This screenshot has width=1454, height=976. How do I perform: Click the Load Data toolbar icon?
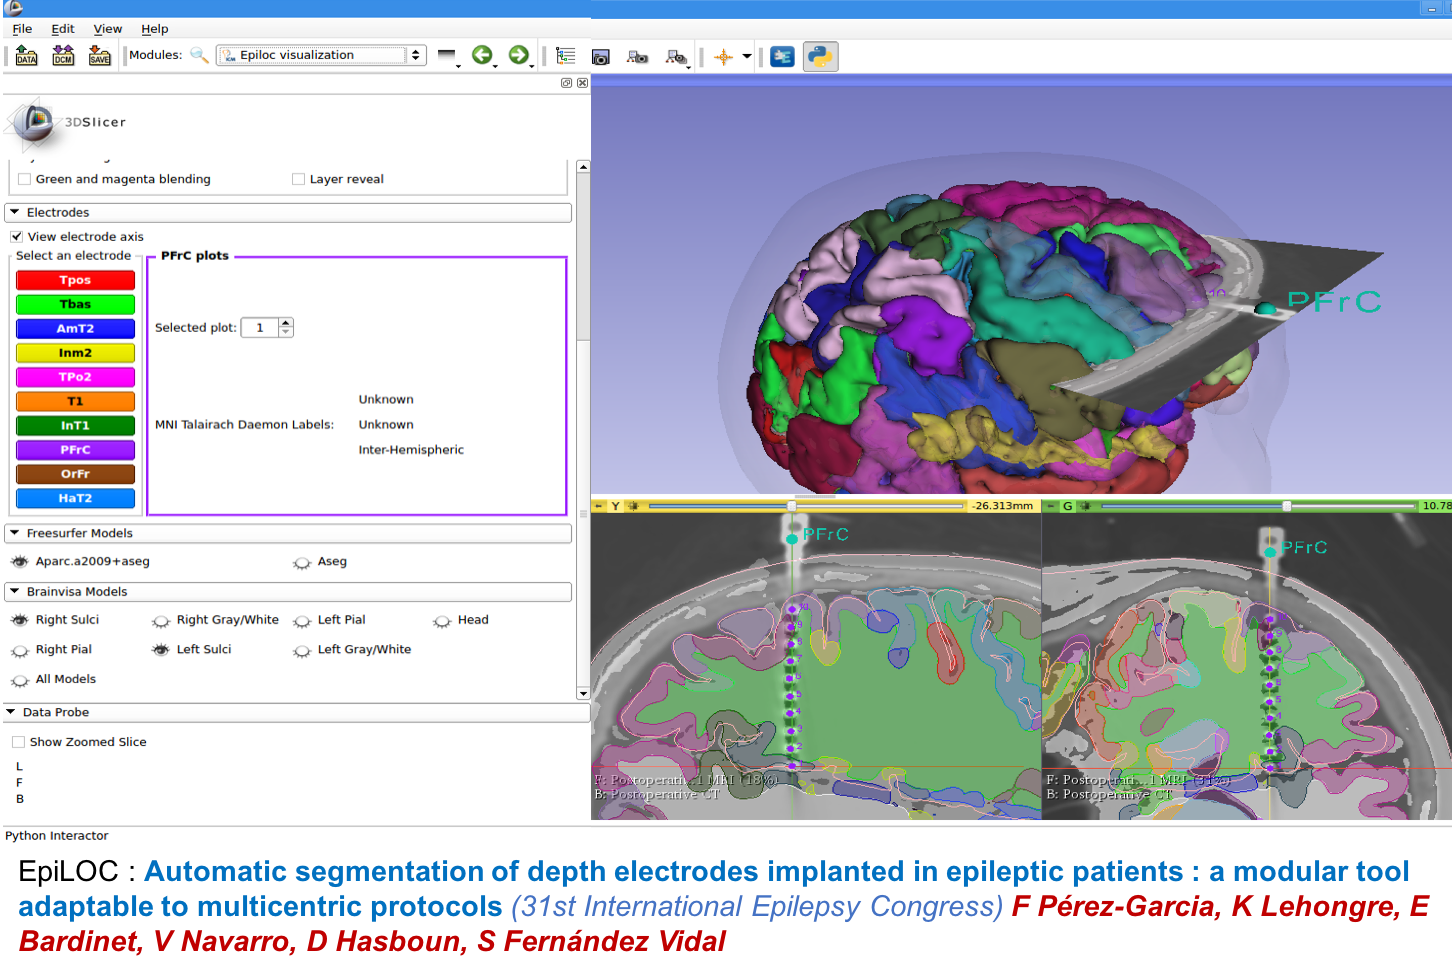point(26,56)
